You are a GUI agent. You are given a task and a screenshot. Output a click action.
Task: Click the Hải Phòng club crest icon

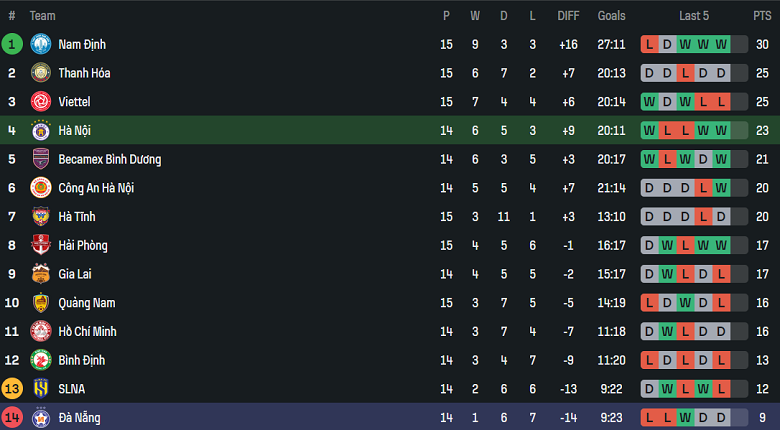(x=41, y=245)
